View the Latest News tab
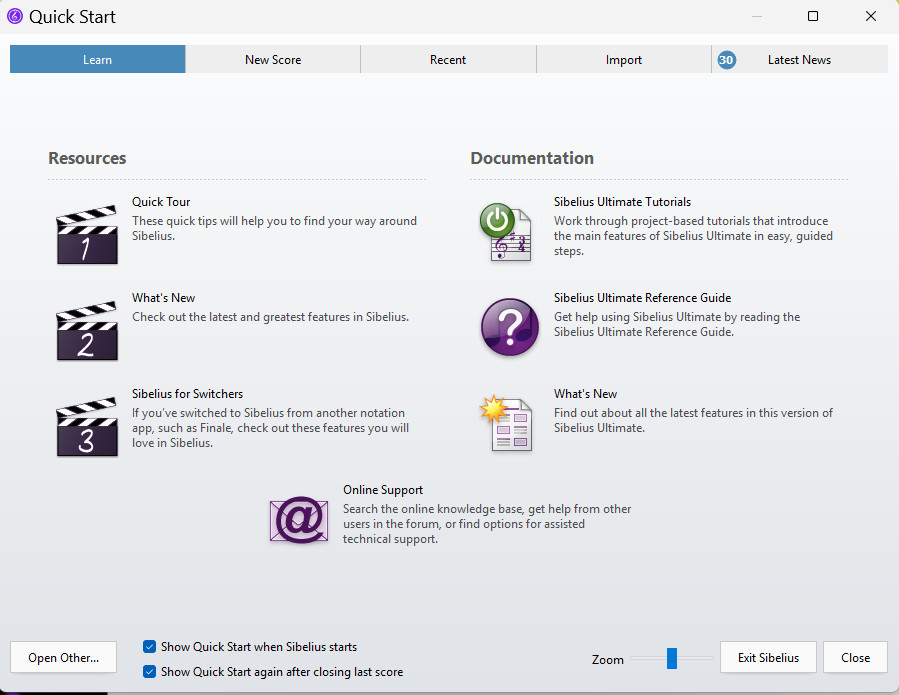The height and width of the screenshot is (695, 899). [x=800, y=59]
